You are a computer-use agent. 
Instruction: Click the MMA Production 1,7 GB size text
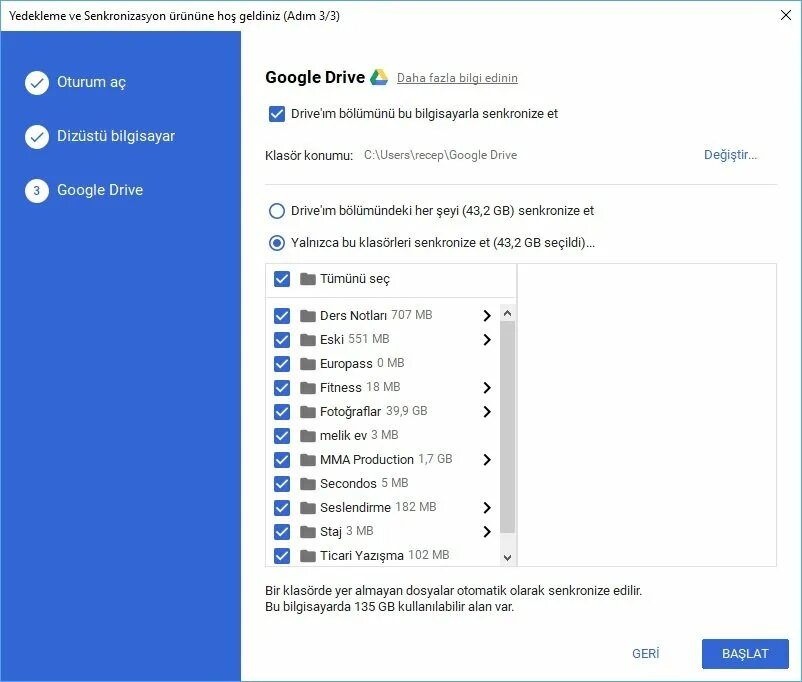pos(435,459)
